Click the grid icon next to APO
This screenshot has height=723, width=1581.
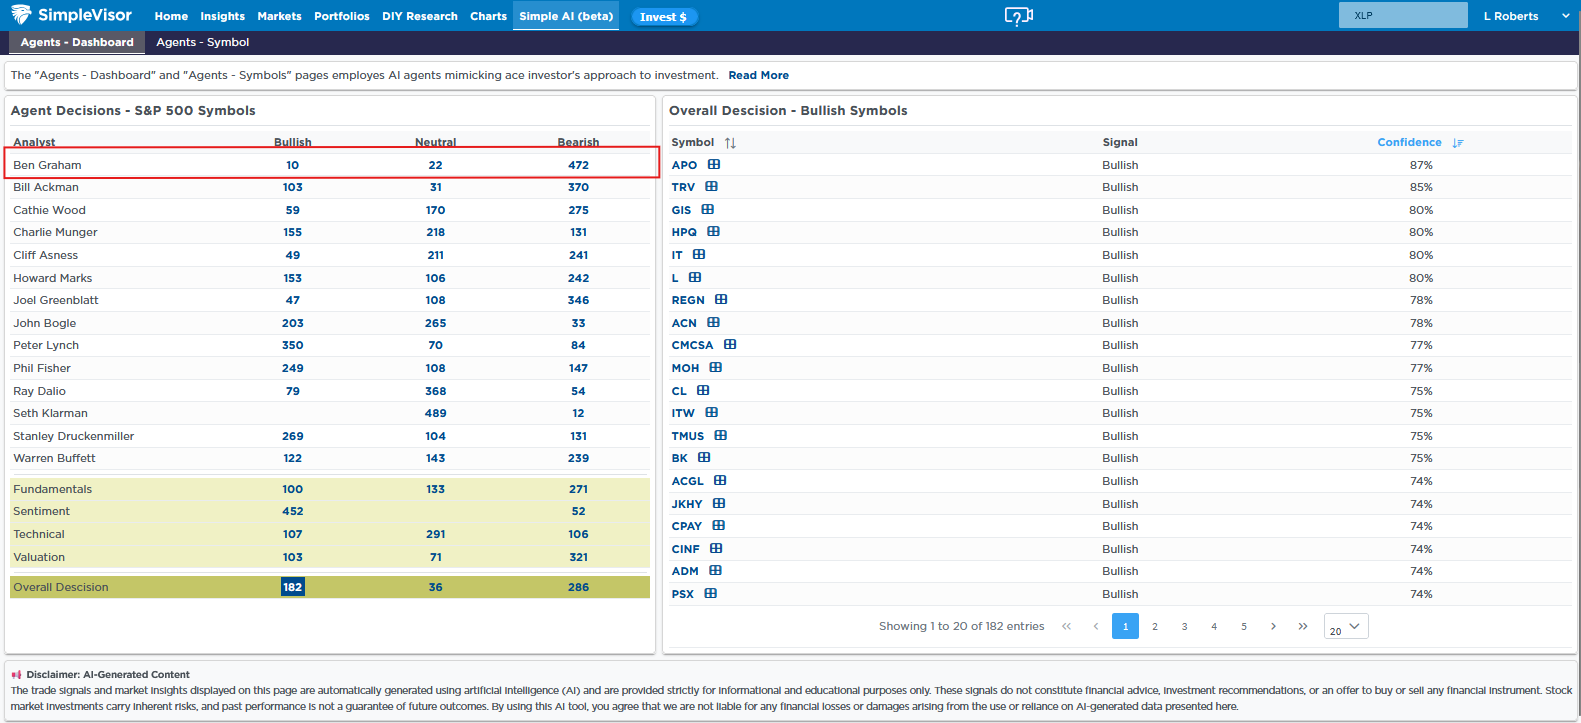click(714, 165)
